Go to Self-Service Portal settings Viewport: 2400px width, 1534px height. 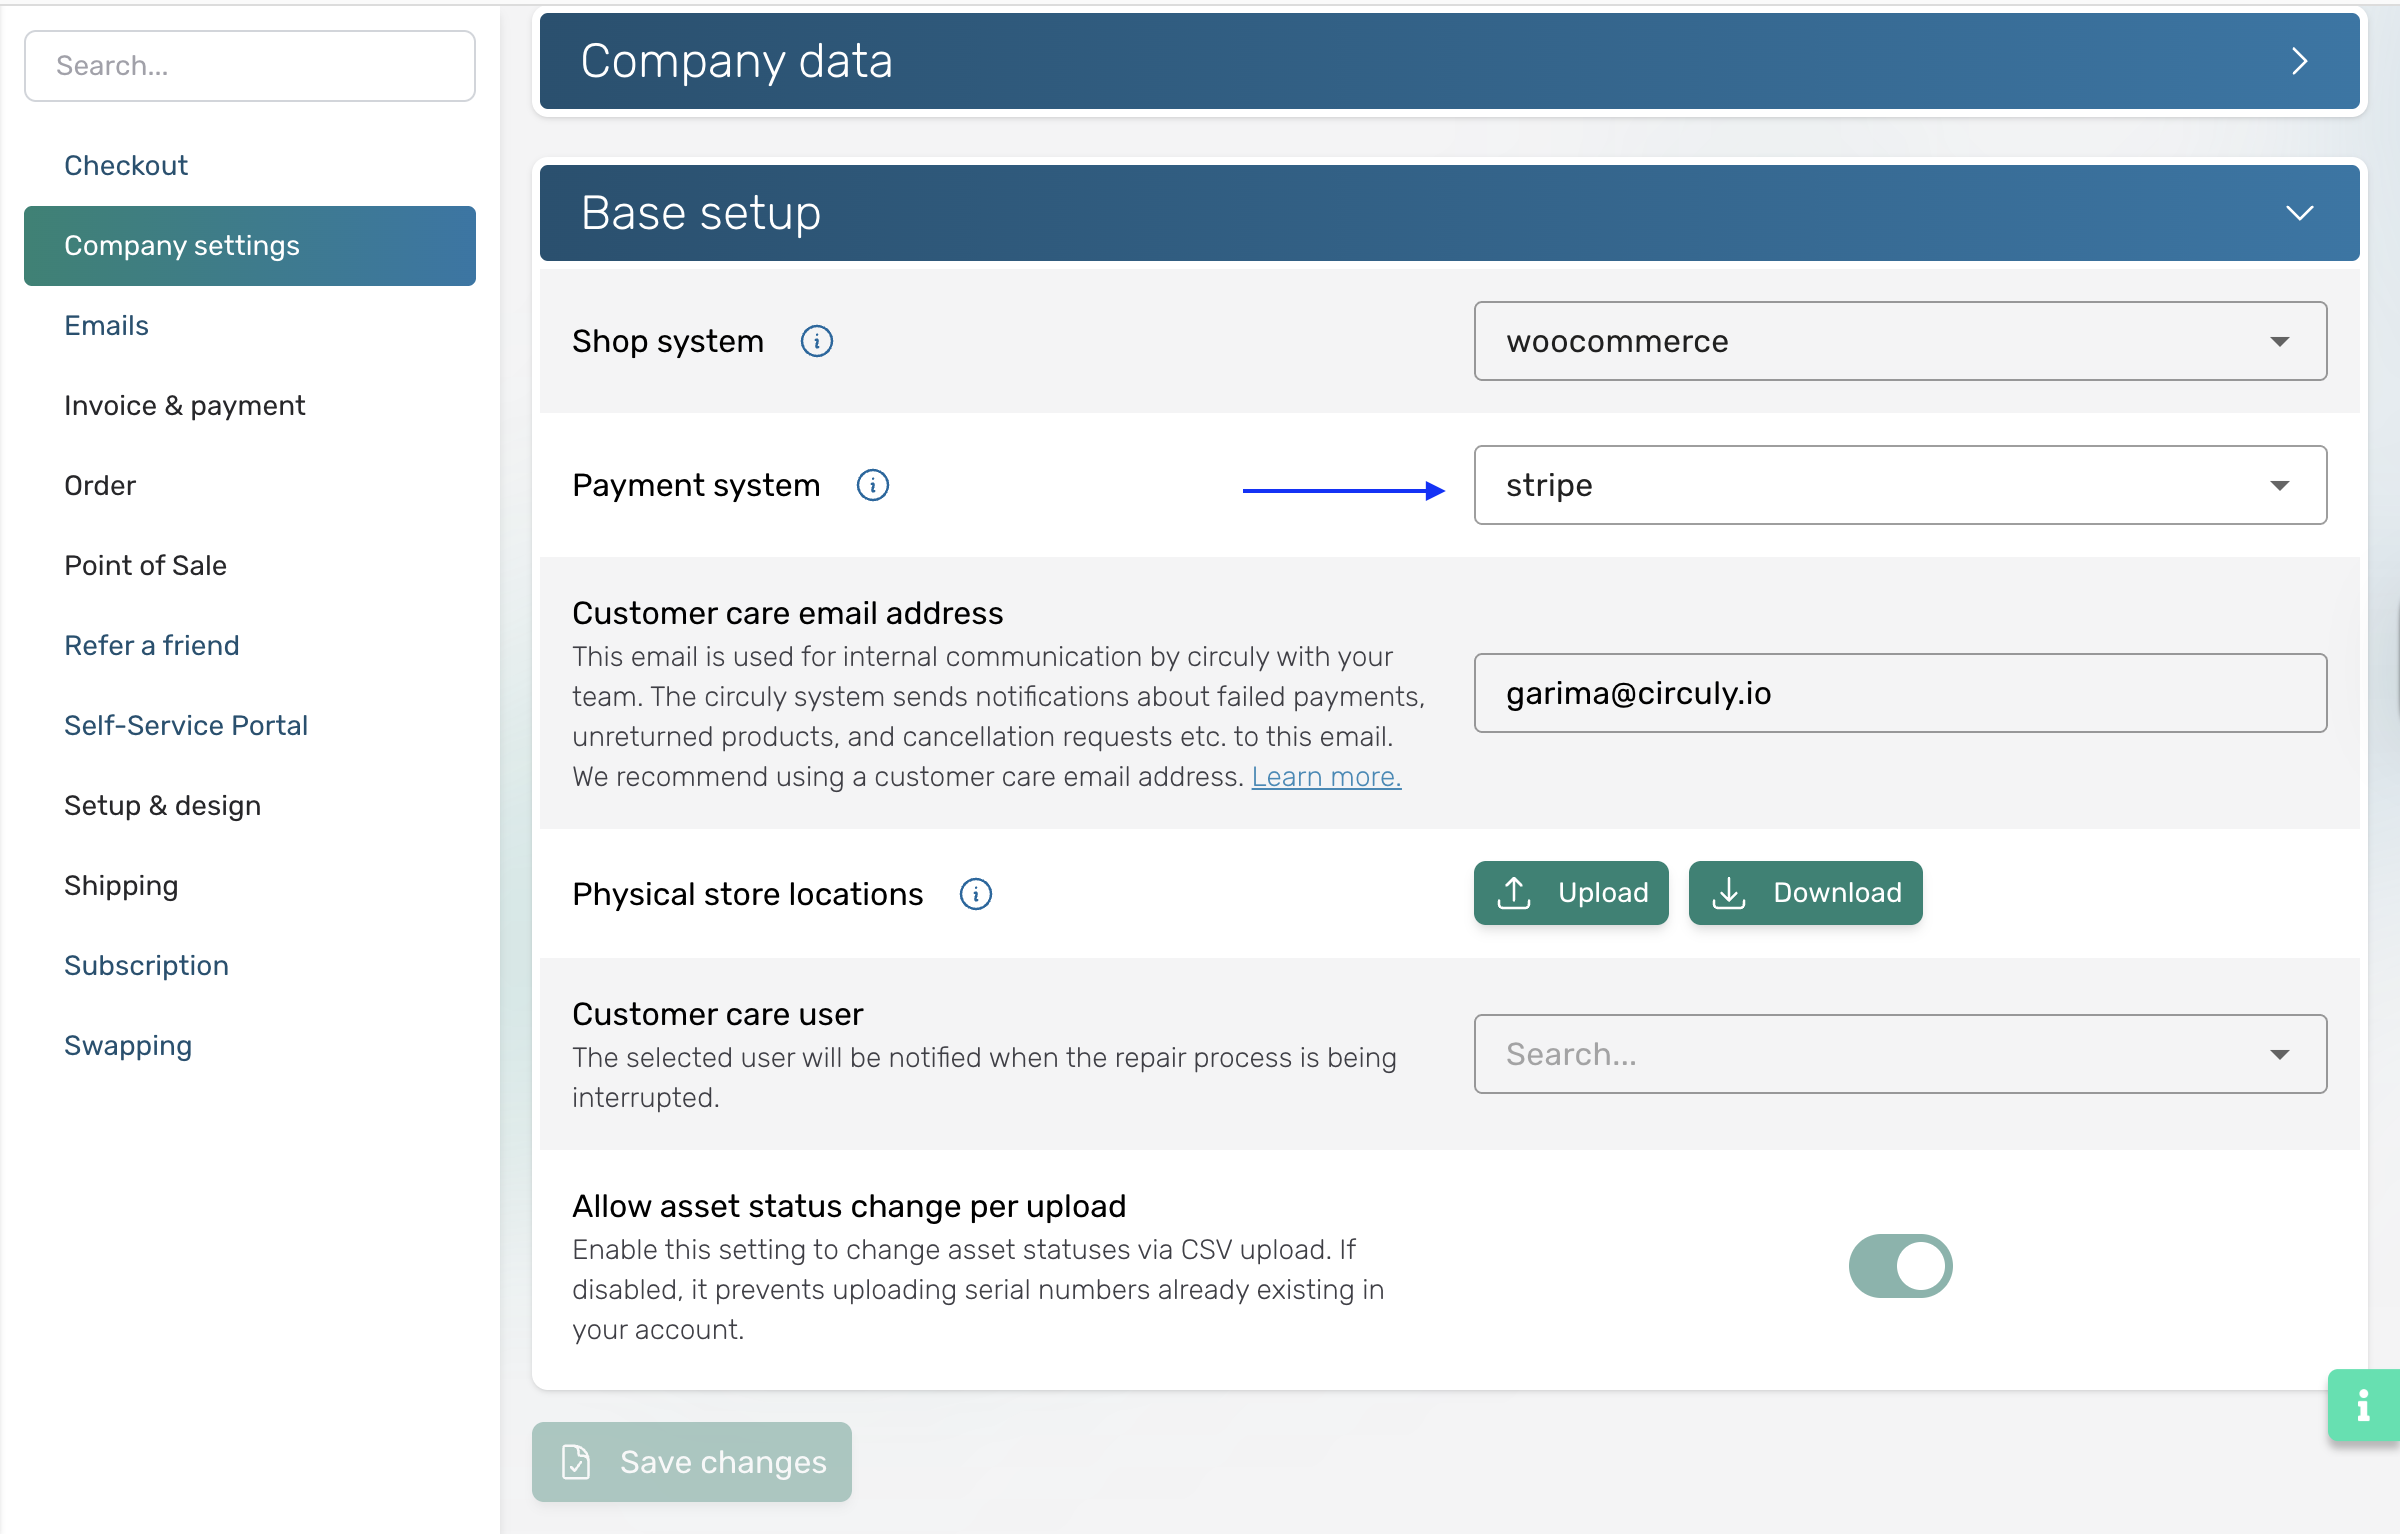(x=185, y=725)
